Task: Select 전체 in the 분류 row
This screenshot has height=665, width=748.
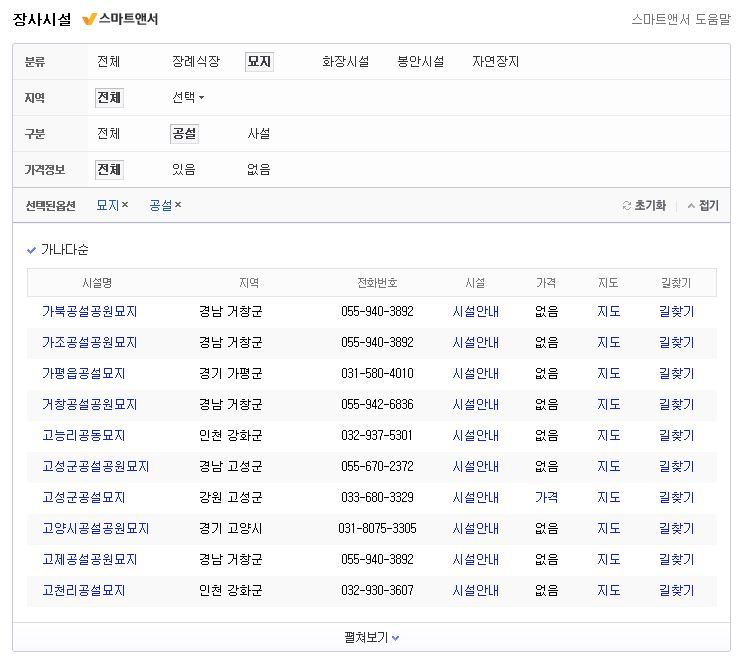Action: (108, 62)
